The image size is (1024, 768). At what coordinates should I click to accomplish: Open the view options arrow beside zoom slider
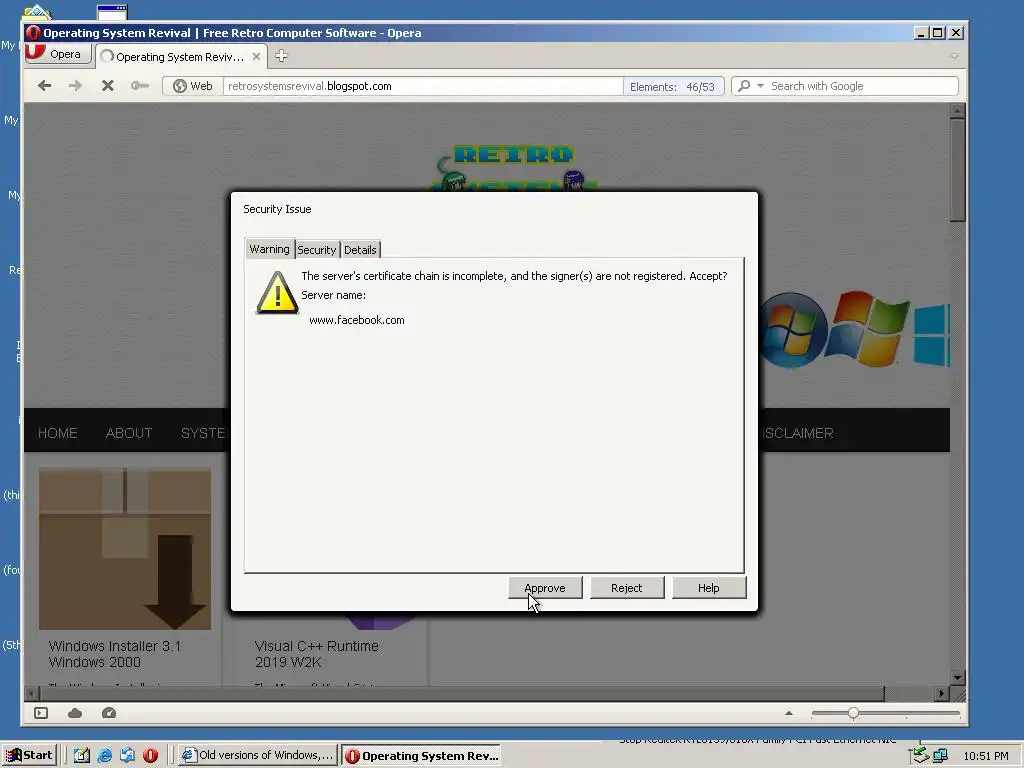pos(789,714)
